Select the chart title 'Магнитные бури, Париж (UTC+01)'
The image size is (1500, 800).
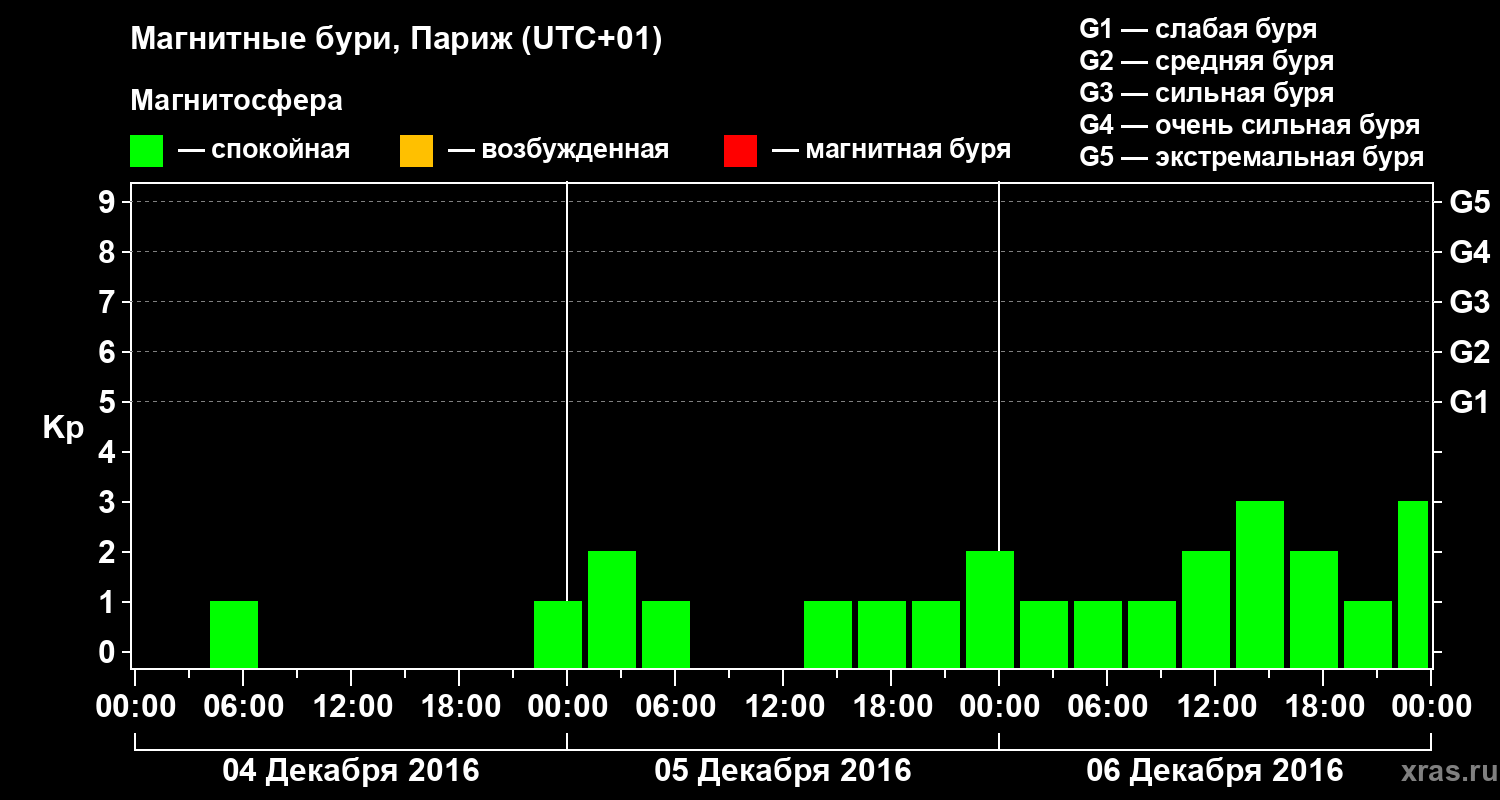(396, 41)
